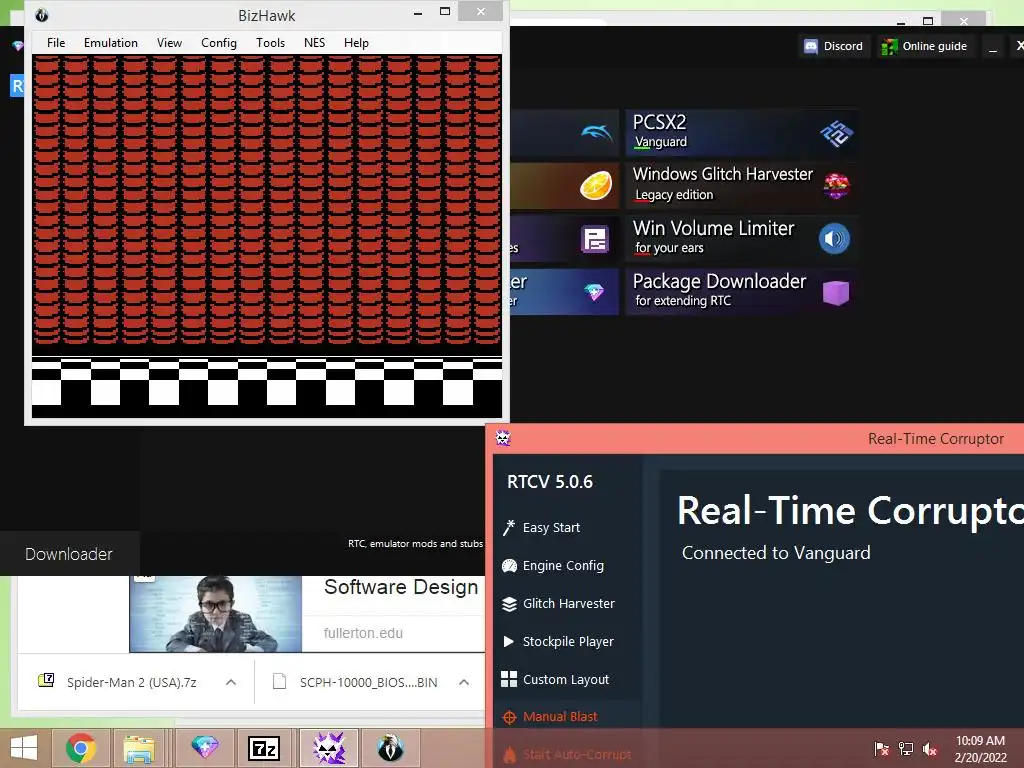Image resolution: width=1024 pixels, height=768 pixels.
Task: Select the Downloader tab in launcher
Action: coord(69,554)
